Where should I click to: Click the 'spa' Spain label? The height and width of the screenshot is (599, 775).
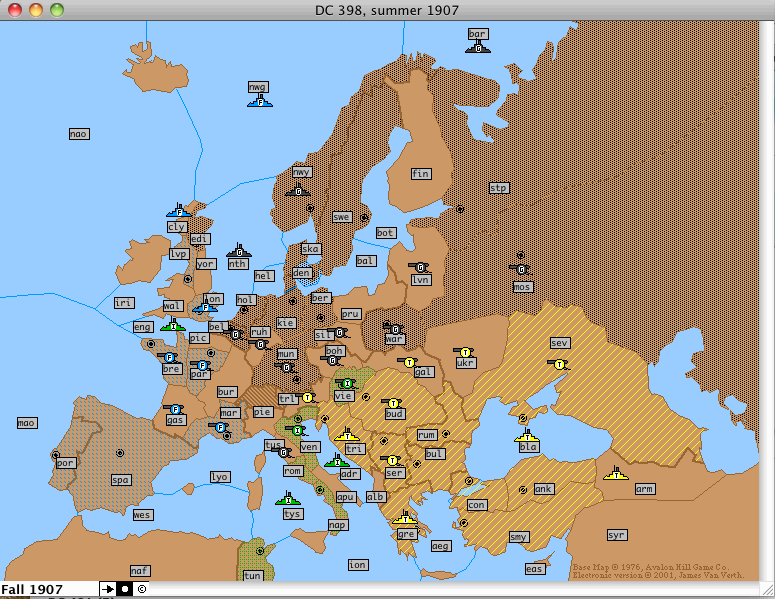click(x=121, y=480)
